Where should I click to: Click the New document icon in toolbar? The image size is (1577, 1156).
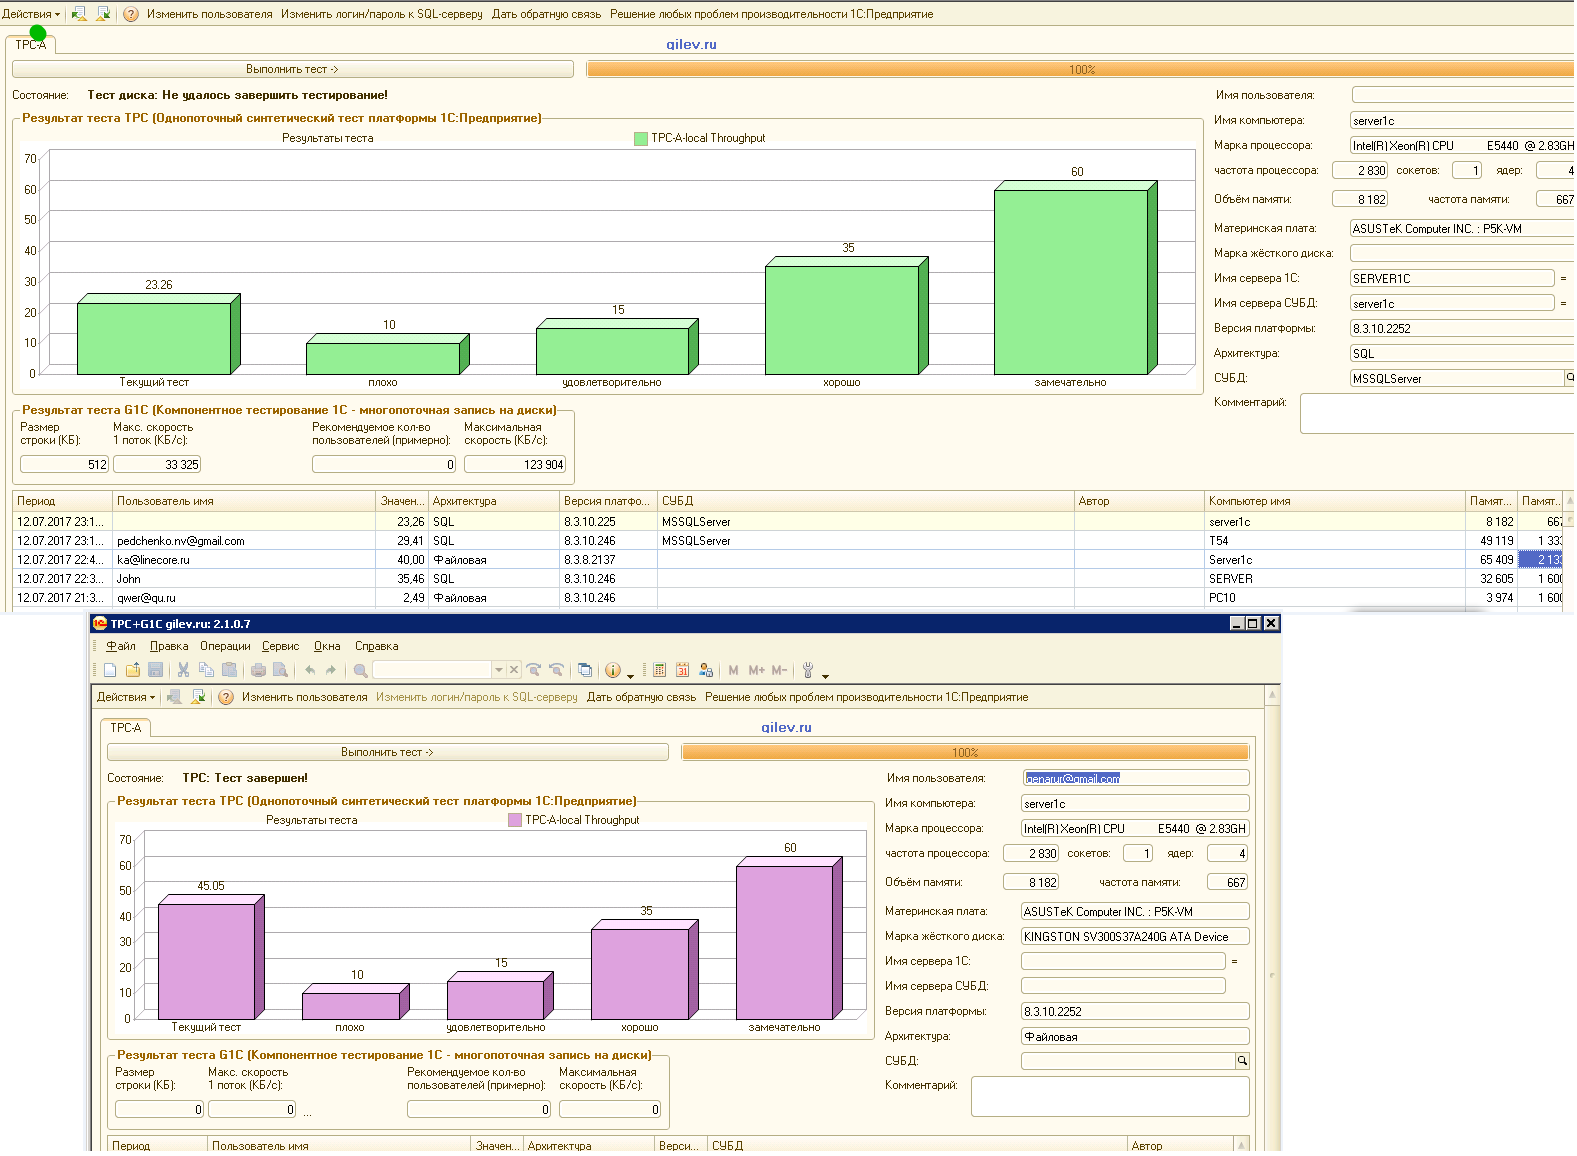pyautogui.click(x=110, y=670)
